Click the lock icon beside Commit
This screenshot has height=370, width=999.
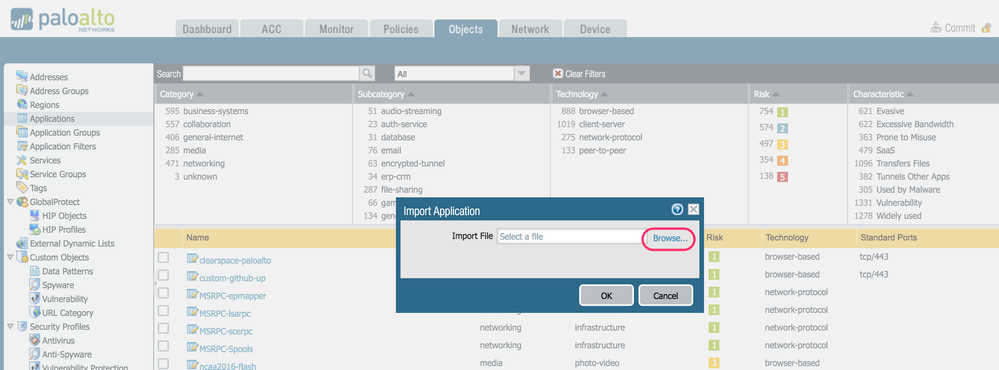(987, 28)
